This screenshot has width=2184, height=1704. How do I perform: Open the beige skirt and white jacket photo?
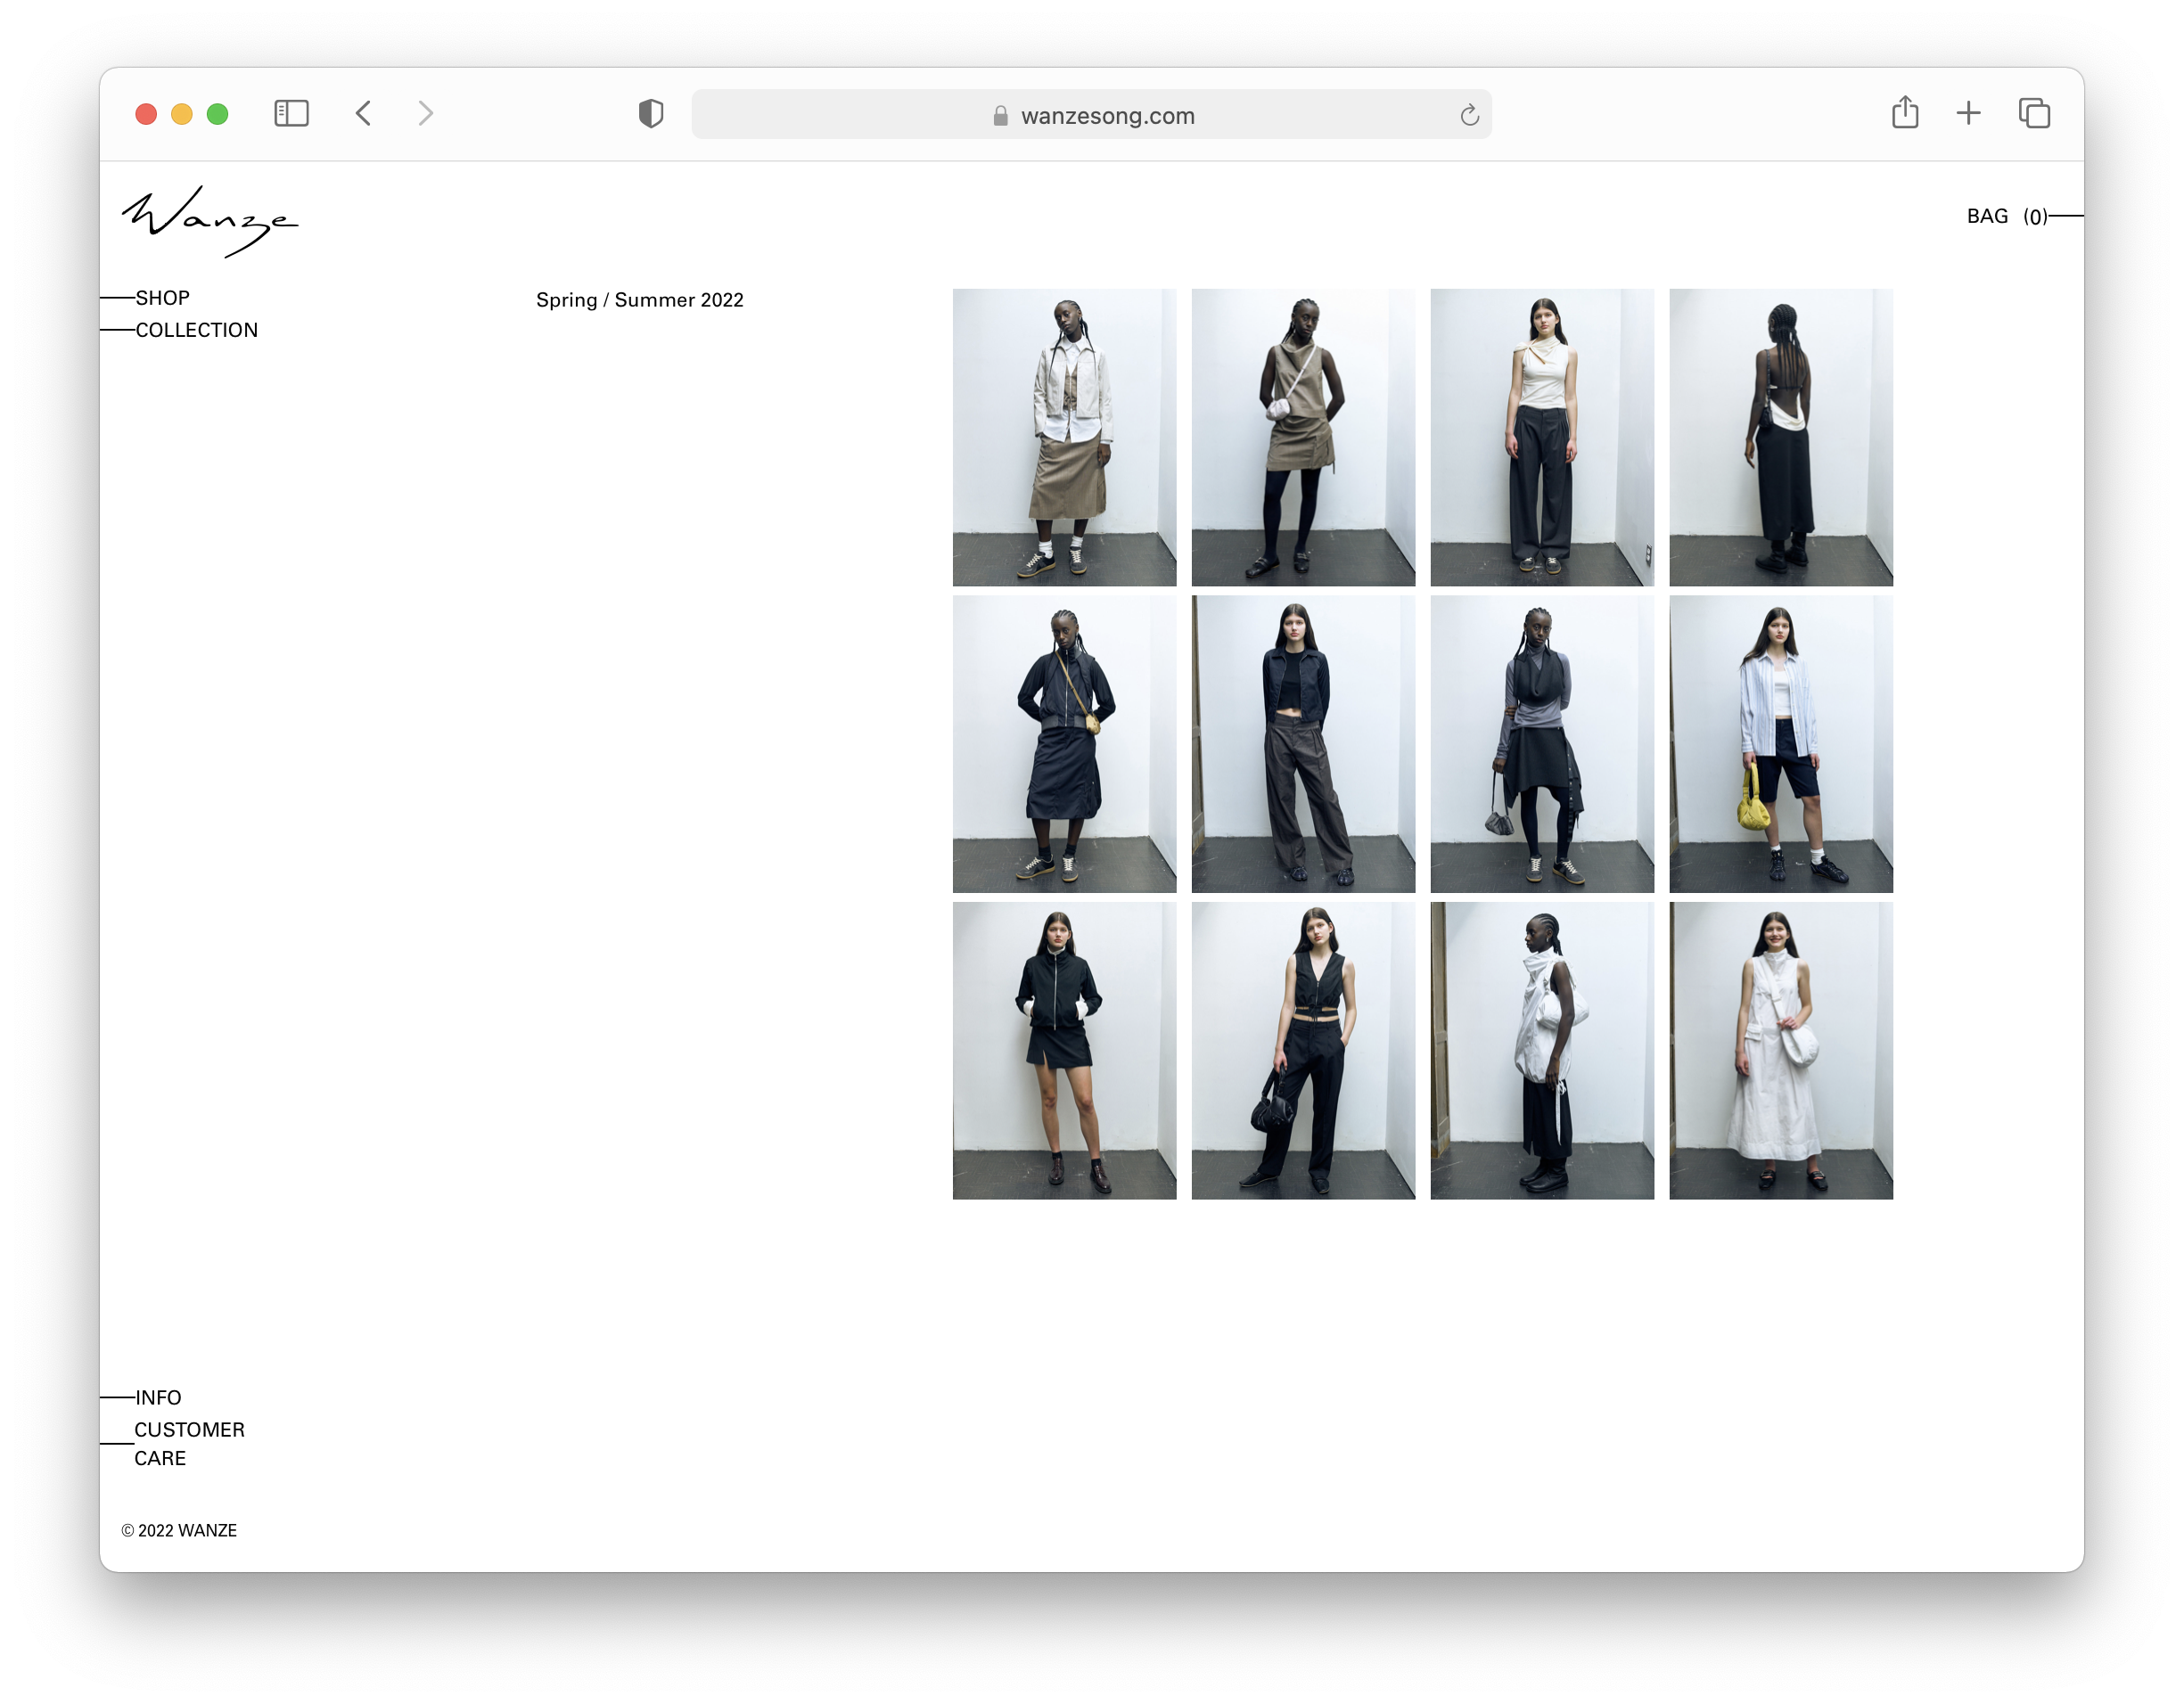(1064, 437)
